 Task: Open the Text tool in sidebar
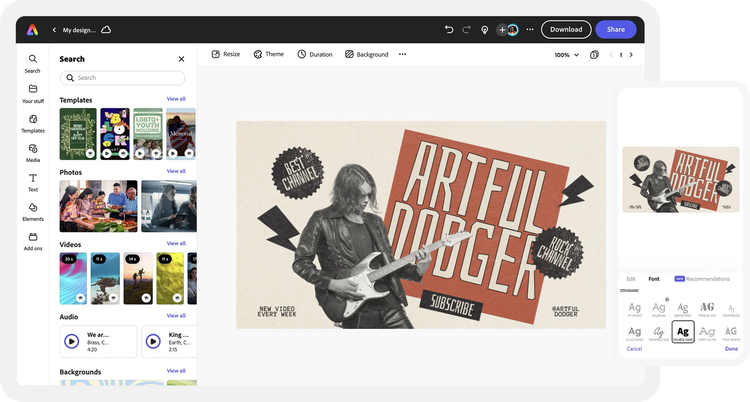coord(33,183)
